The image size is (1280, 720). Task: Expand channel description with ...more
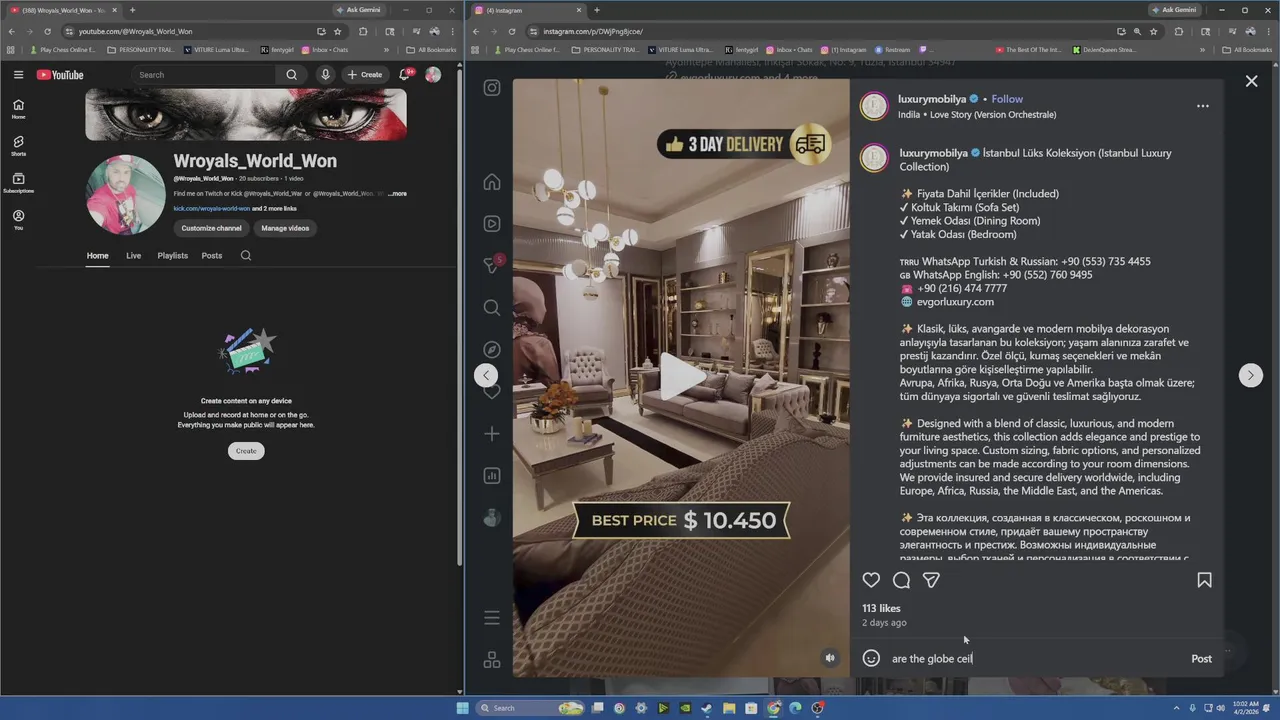click(x=398, y=194)
